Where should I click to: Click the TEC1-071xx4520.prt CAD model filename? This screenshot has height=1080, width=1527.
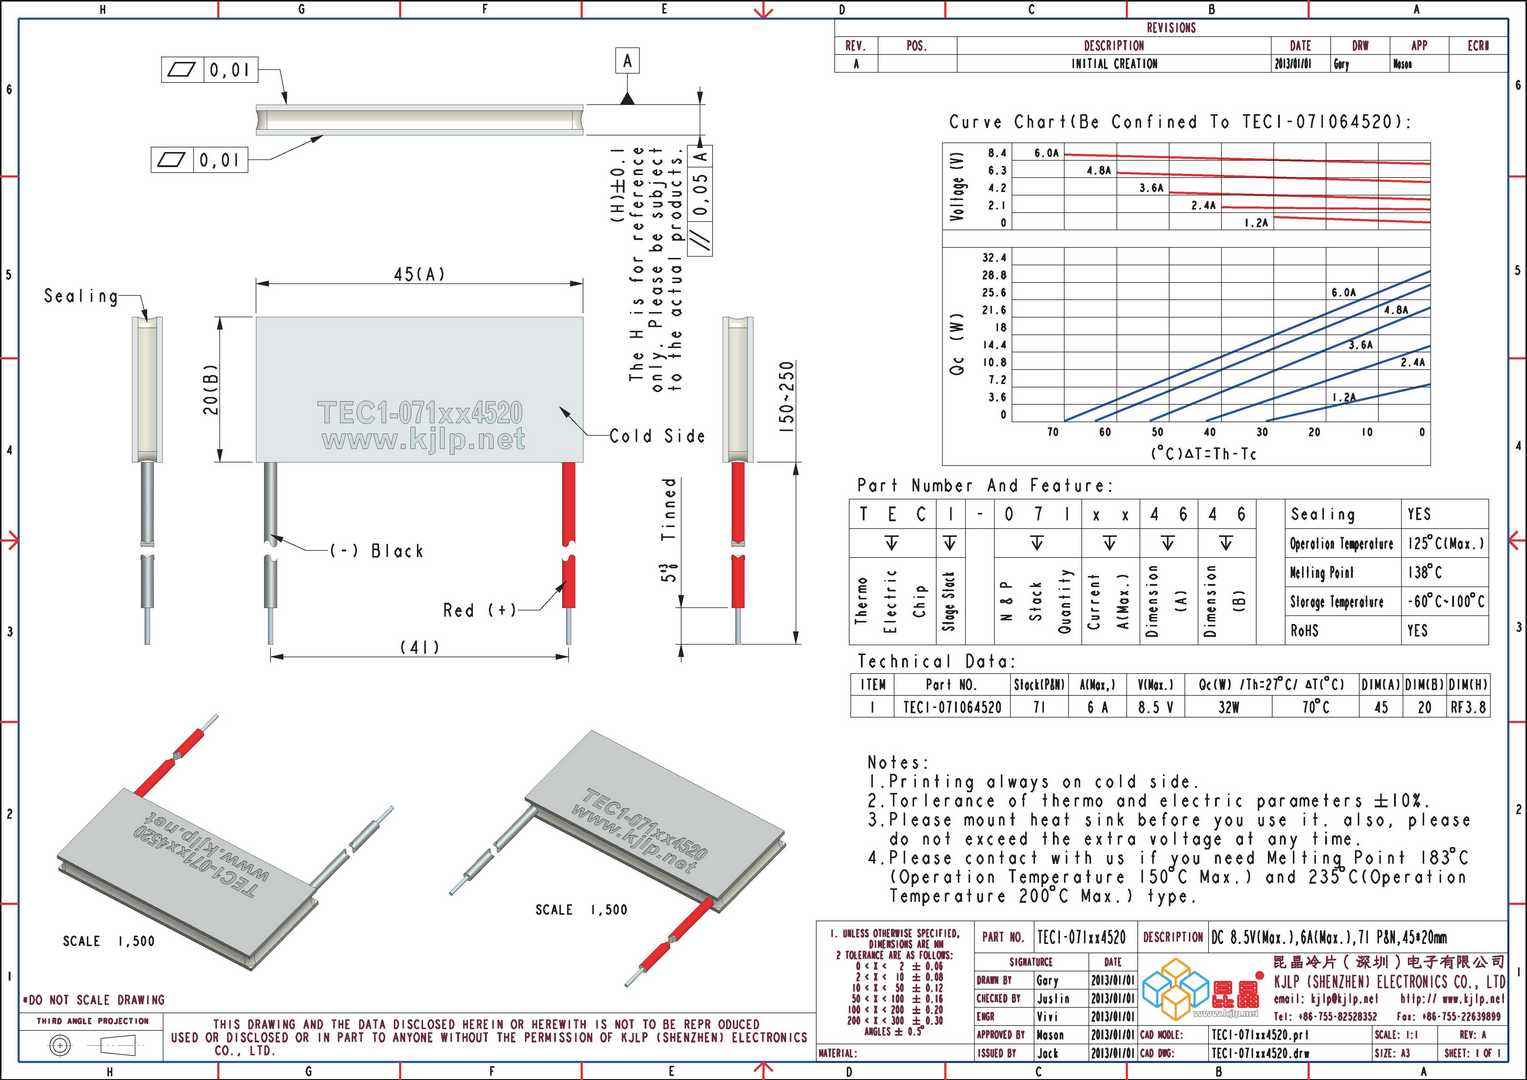coord(1259,1035)
